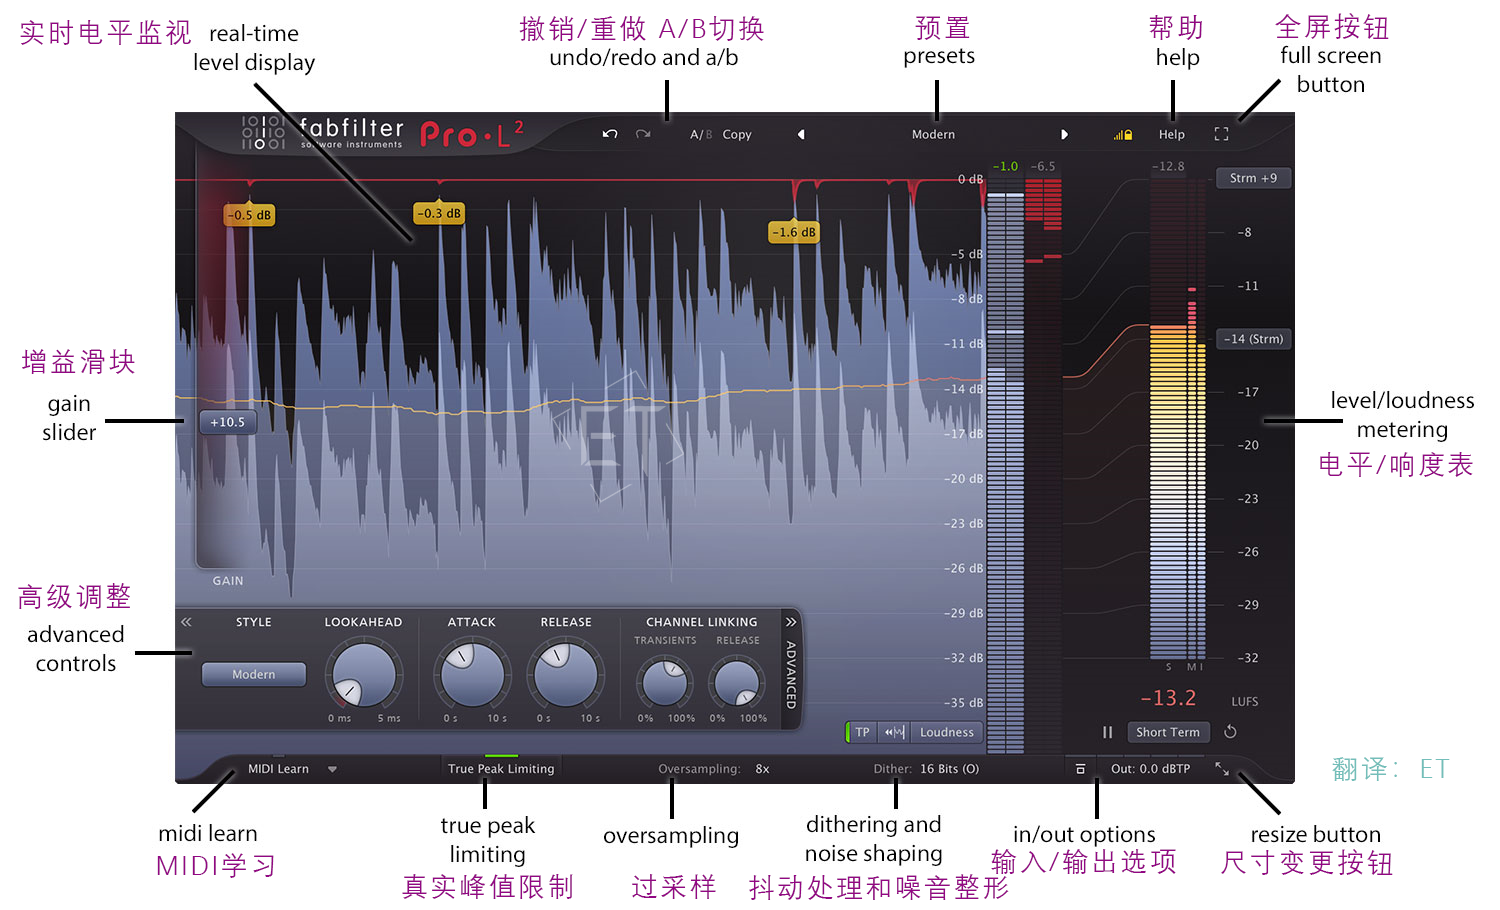
Task: Click the Short Term metering mode selector
Action: point(1167,731)
